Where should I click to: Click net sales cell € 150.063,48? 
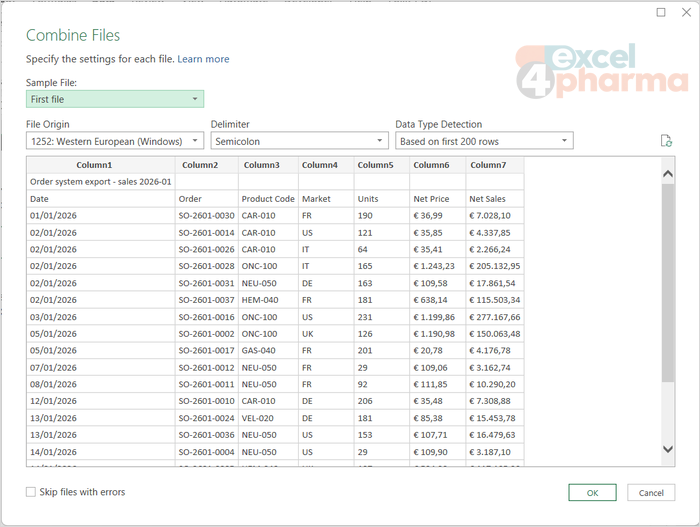tap(495, 334)
